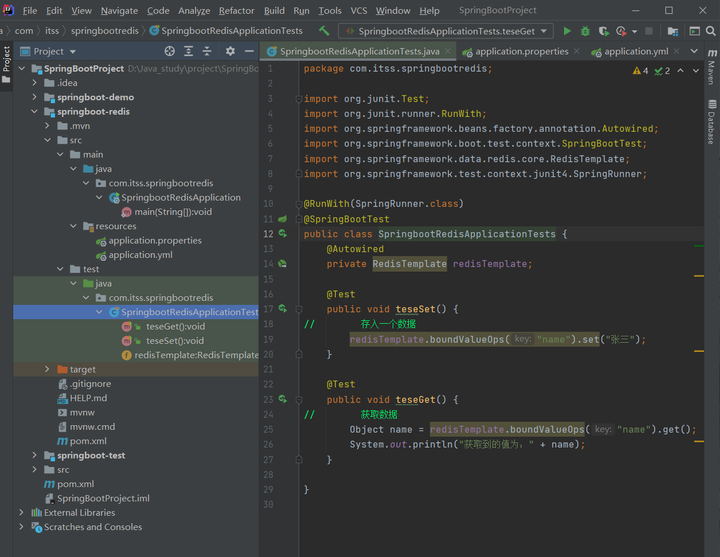The height and width of the screenshot is (557, 720).
Task: Click the green Run button in toolbar
Action: click(568, 31)
